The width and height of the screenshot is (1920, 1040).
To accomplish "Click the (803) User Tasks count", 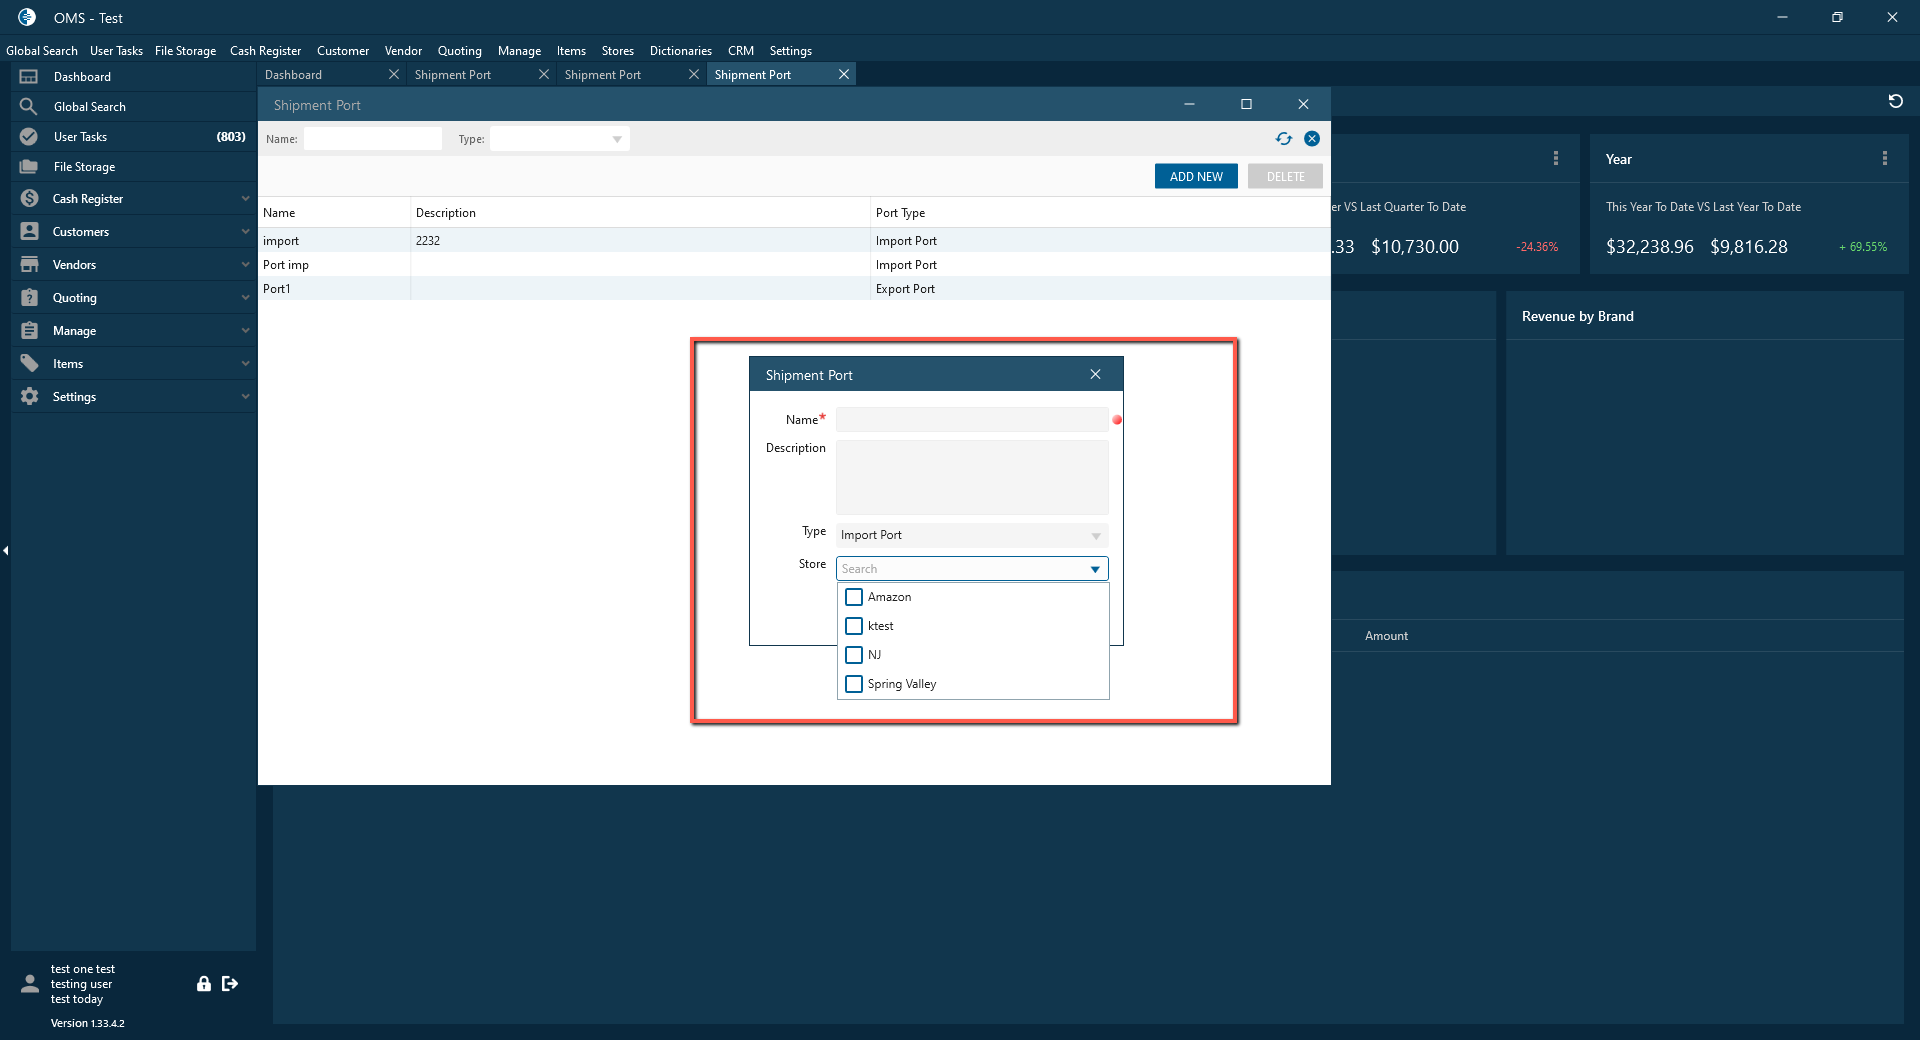I will (x=231, y=137).
